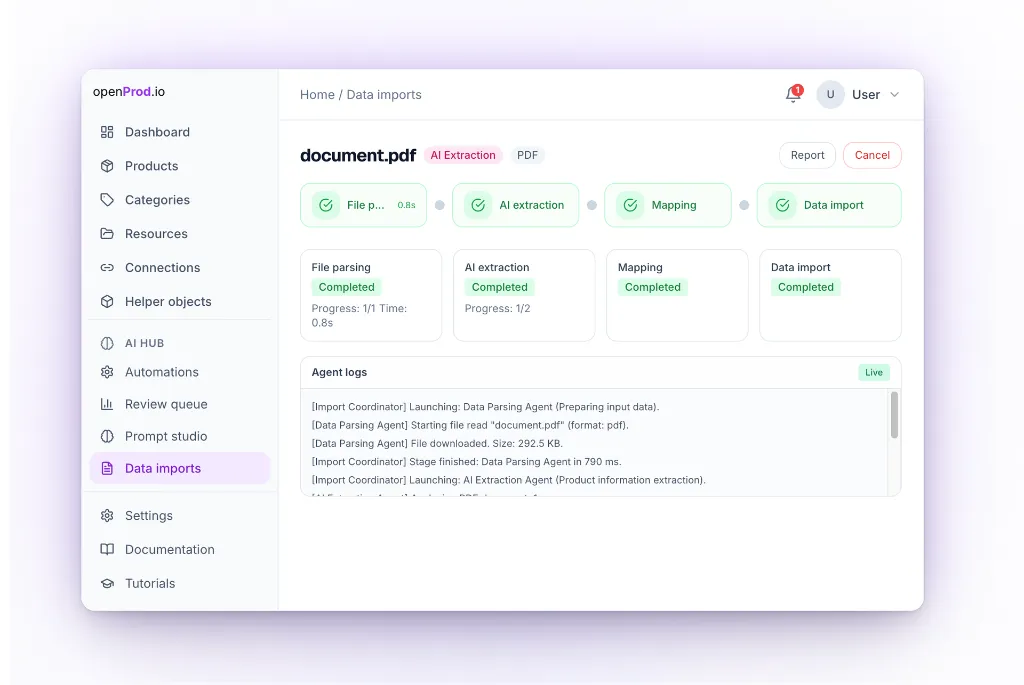Click the Helper objects cube icon
The width and height of the screenshot is (1024, 685).
(x=107, y=302)
